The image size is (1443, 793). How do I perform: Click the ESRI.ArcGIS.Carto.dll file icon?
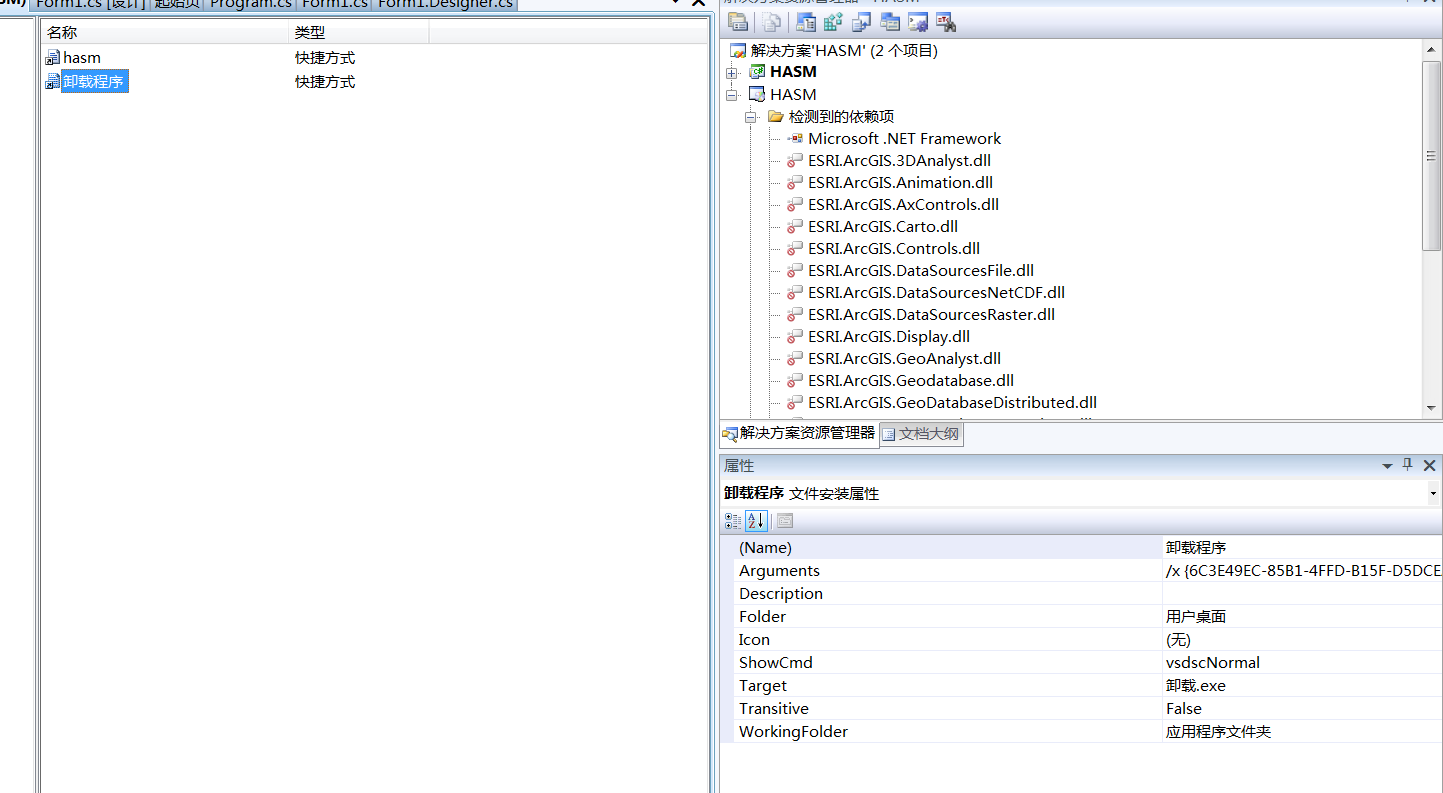[795, 227]
